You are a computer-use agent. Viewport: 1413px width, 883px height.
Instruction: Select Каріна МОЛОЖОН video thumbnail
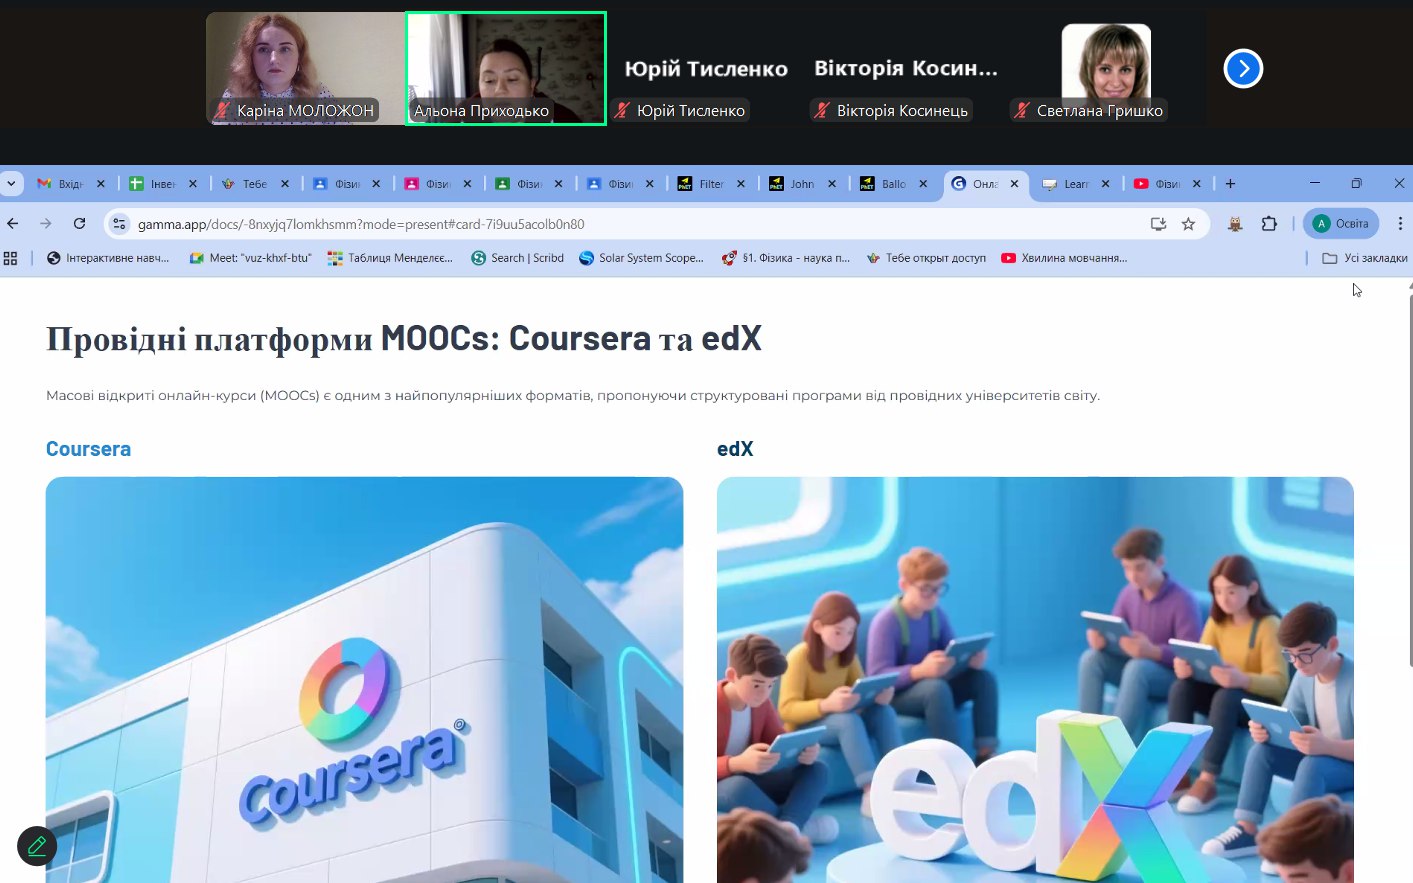(x=304, y=68)
